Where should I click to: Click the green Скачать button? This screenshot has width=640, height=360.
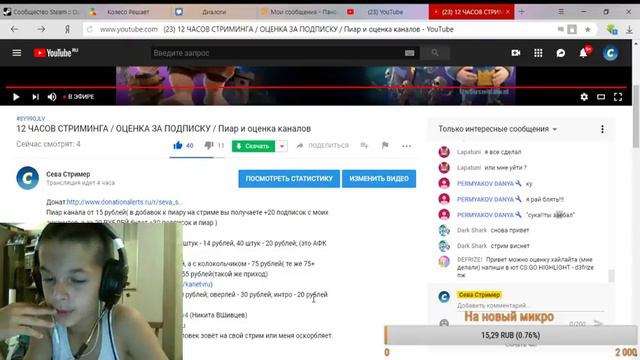click(253, 146)
